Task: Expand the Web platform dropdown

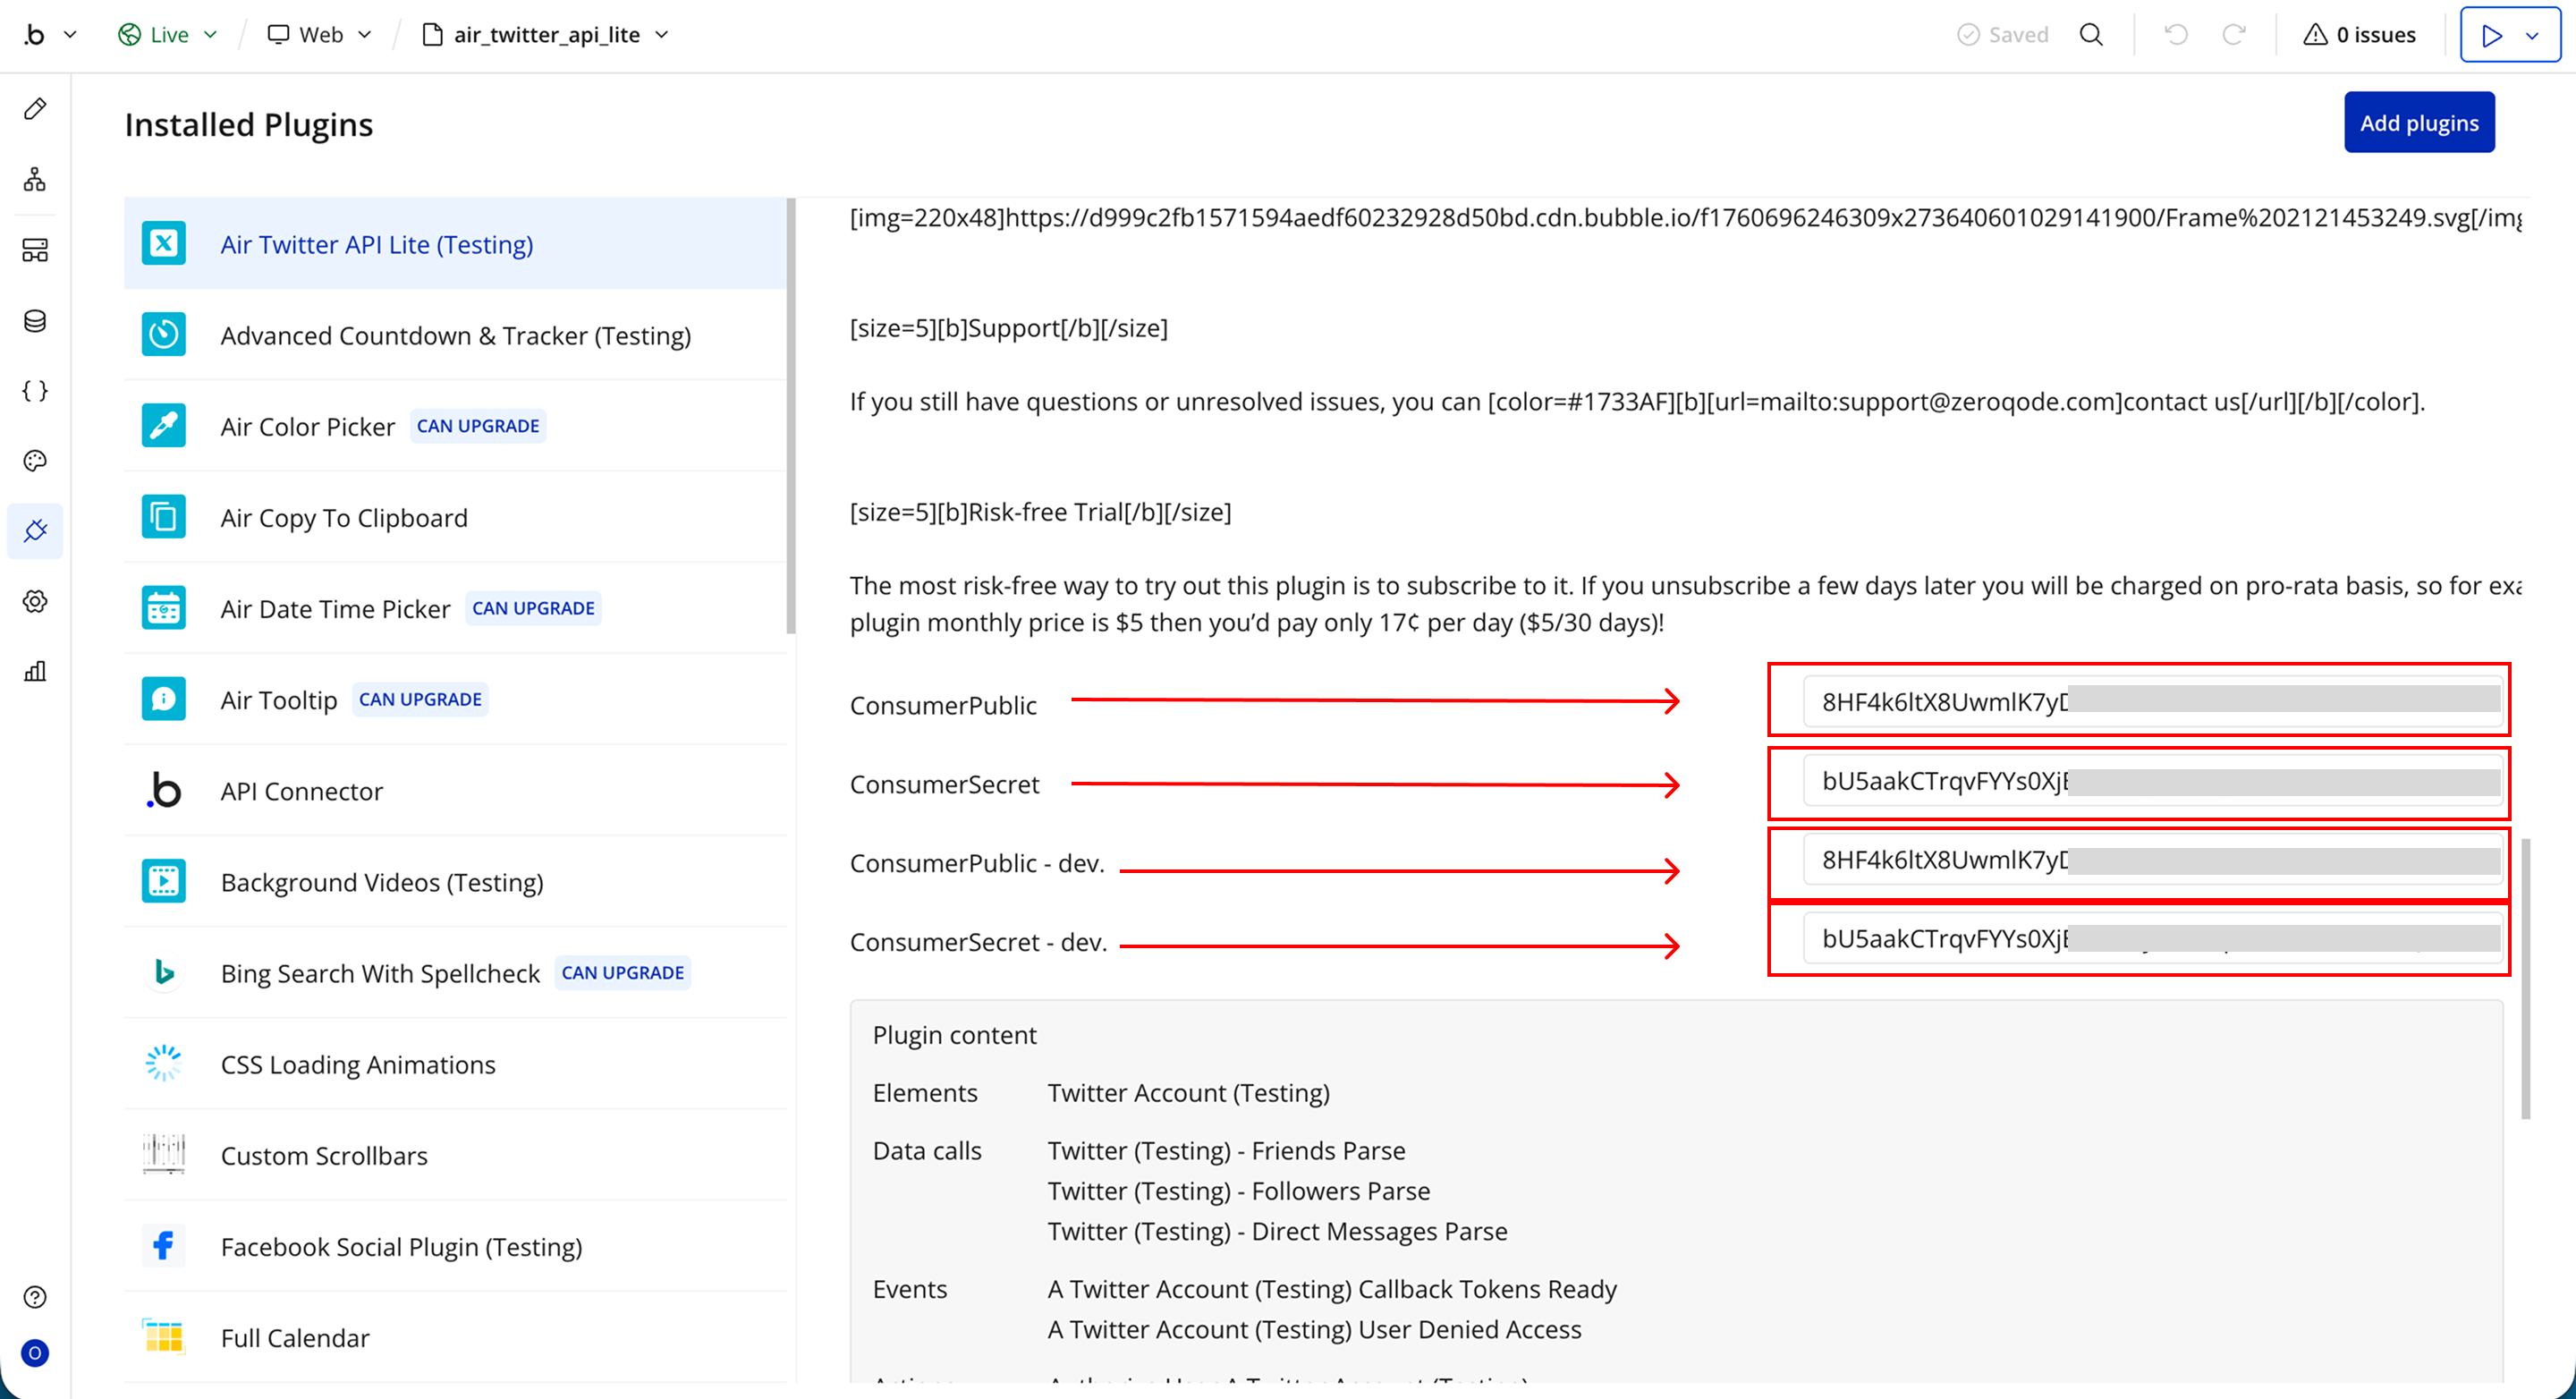Action: pyautogui.click(x=320, y=35)
